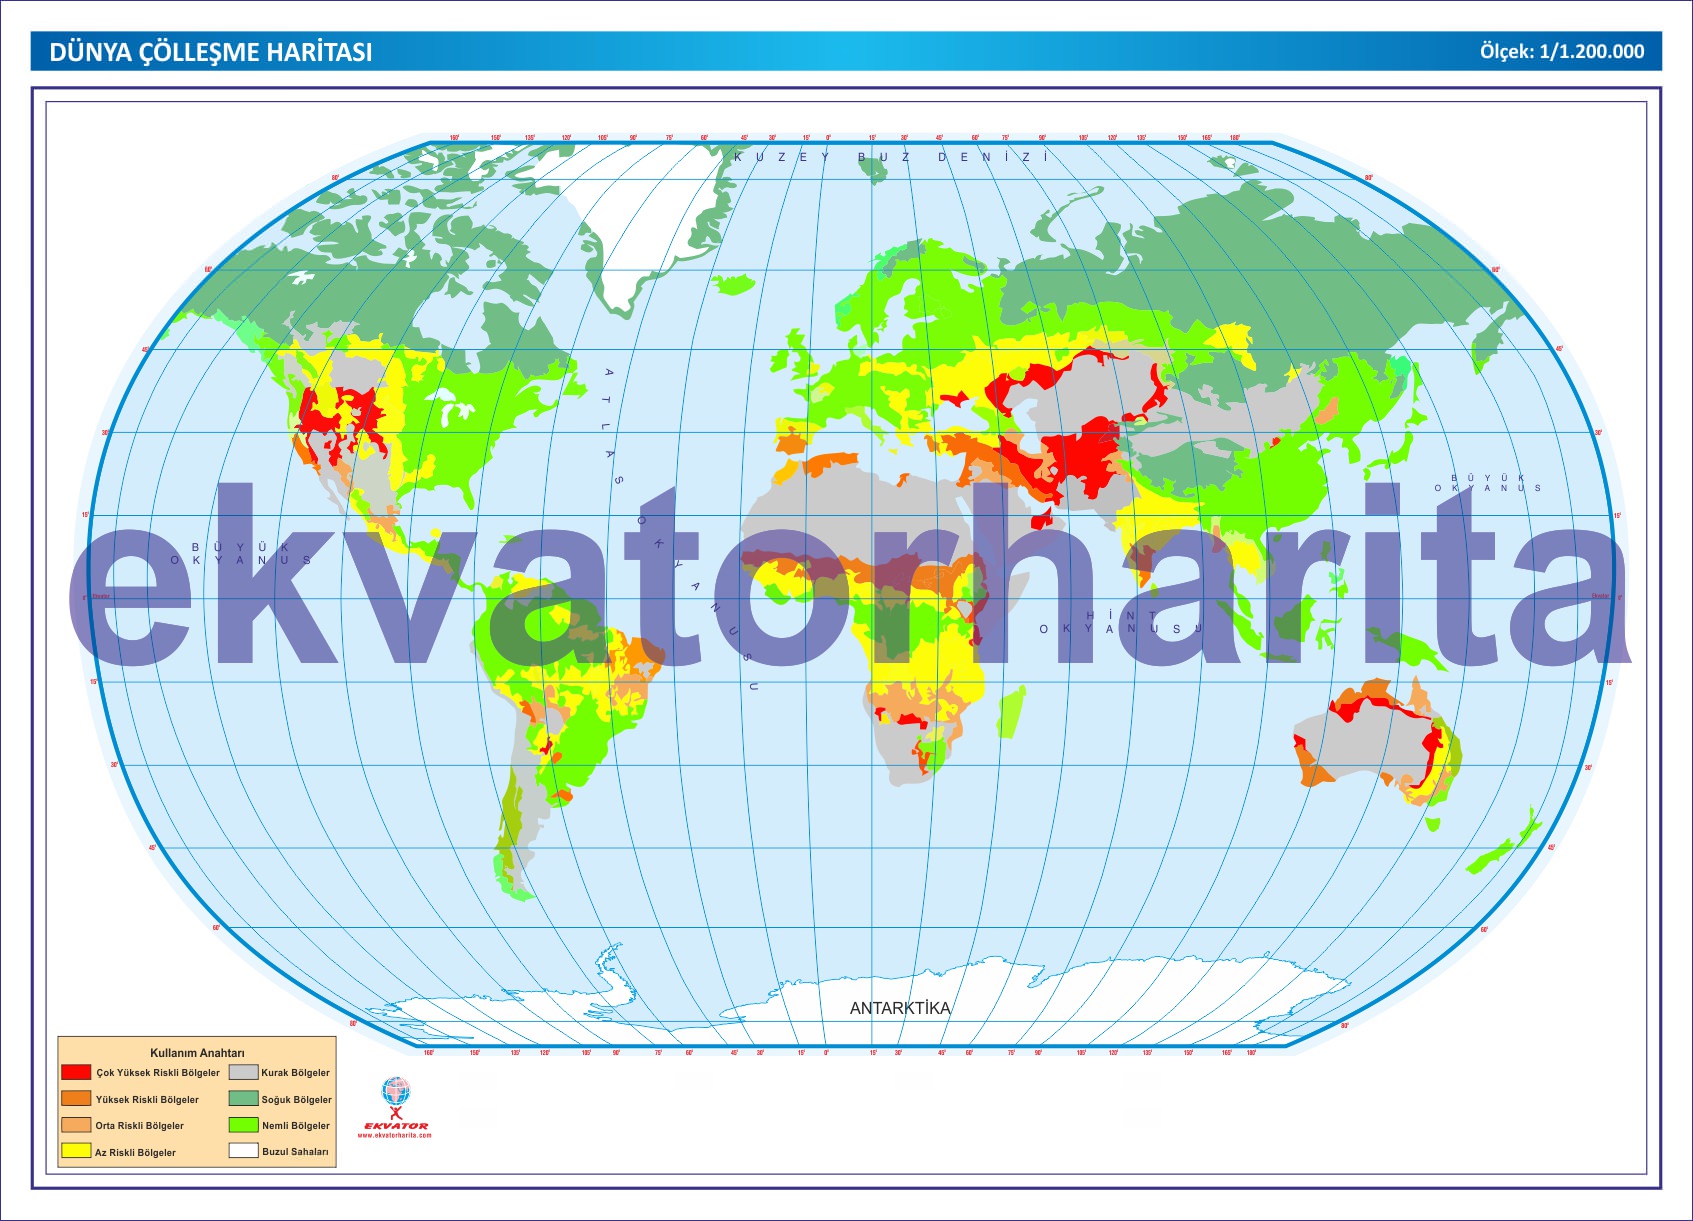Click the dark orange Yüksek Riskli Bölgeler swatch
Image resolution: width=1693 pixels, height=1221 pixels.
(x=76, y=1098)
